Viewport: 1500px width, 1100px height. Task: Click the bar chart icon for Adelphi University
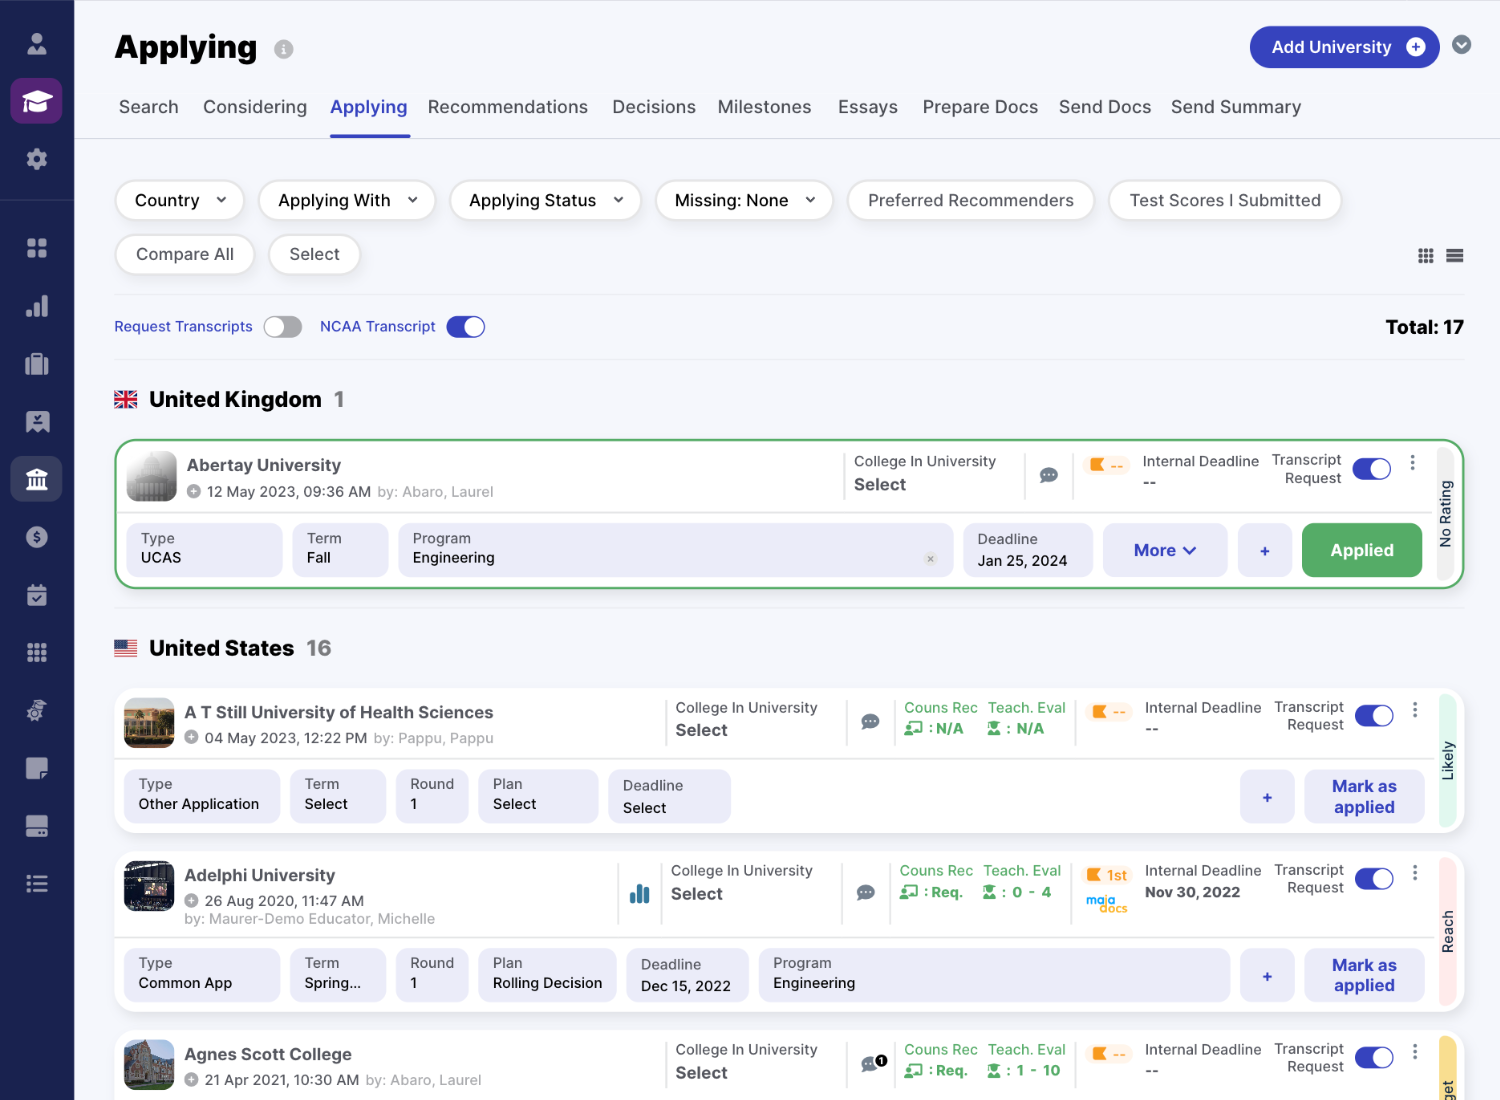[640, 893]
